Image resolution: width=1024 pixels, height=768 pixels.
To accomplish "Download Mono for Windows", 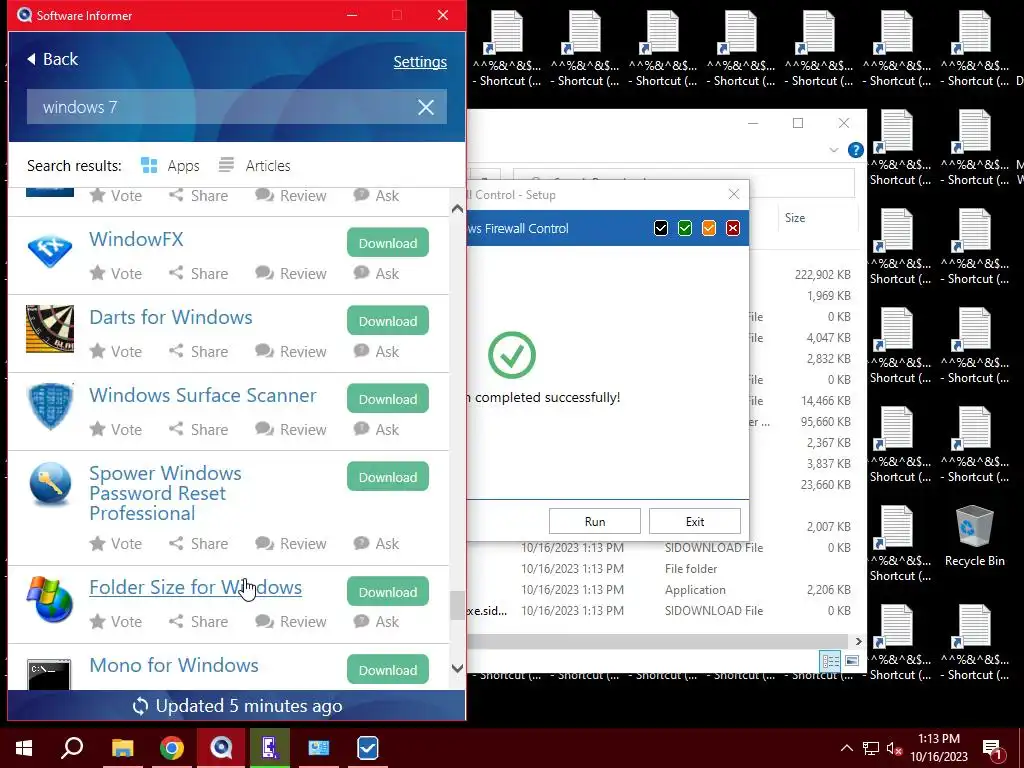I will click(388, 669).
